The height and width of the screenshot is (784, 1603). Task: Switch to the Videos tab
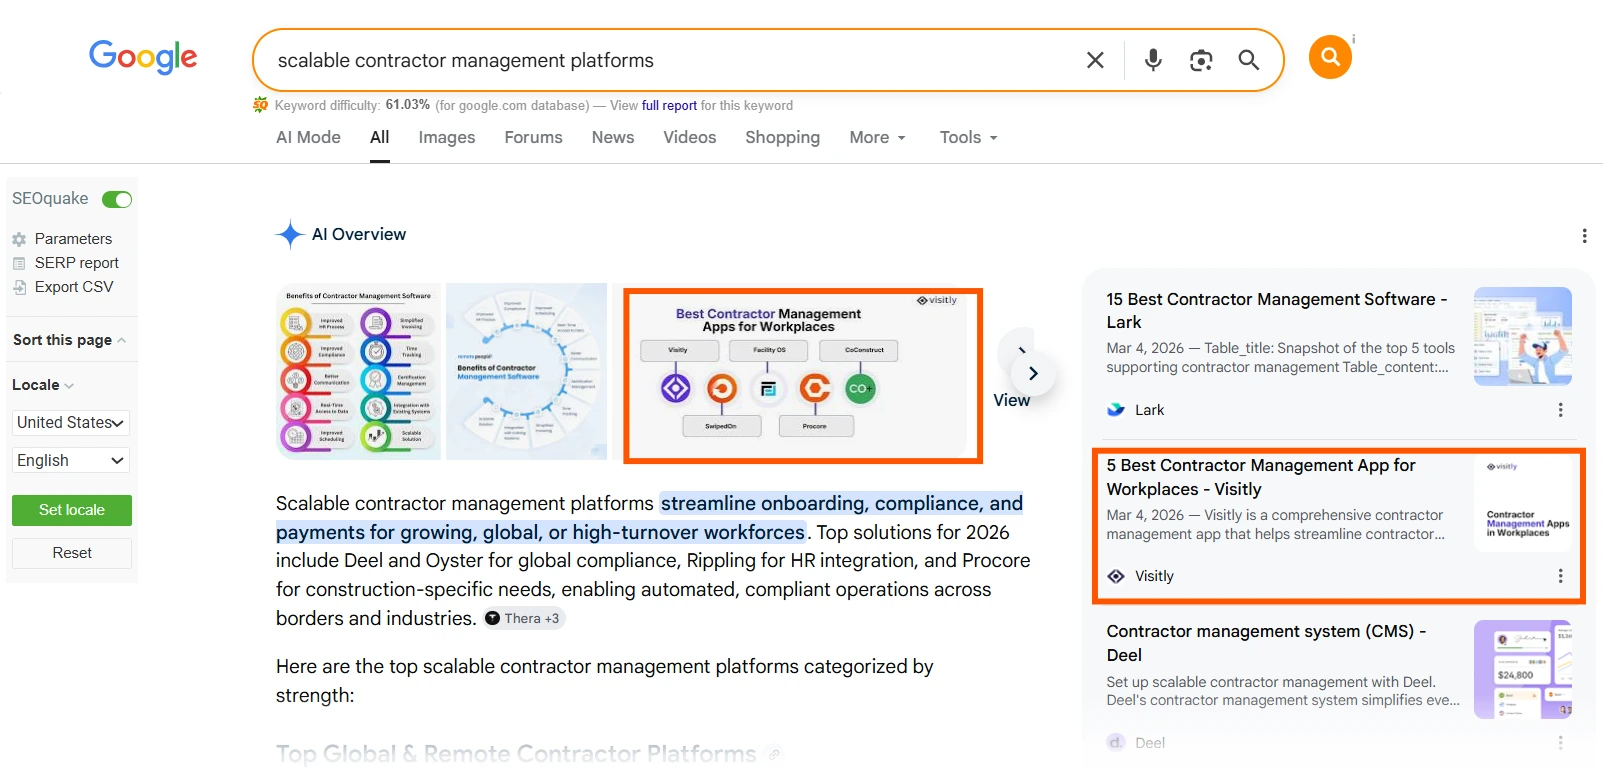tap(690, 137)
